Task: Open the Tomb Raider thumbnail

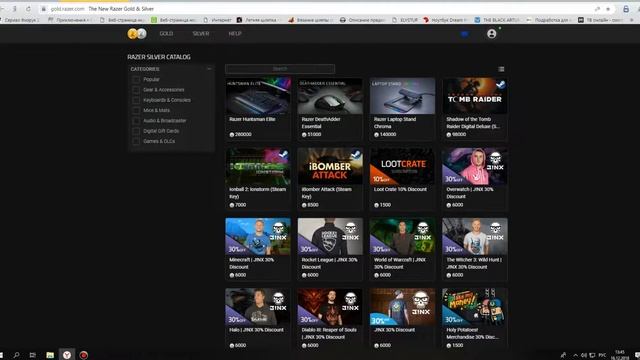Action: (475, 96)
